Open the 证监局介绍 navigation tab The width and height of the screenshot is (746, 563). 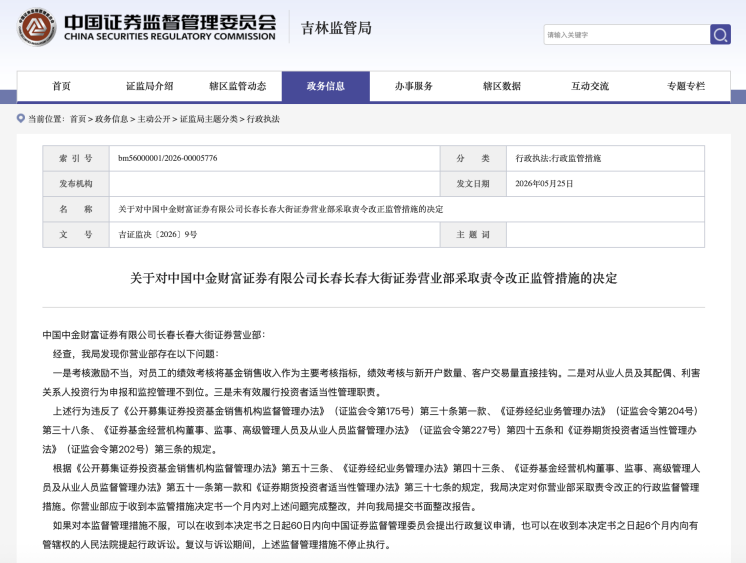[149, 86]
